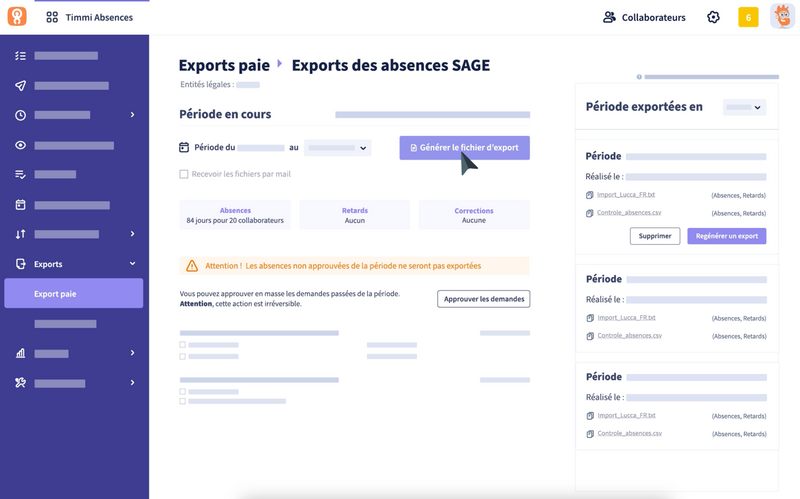Click the Exports file icon in the sidebar
800x499 pixels.
20,264
